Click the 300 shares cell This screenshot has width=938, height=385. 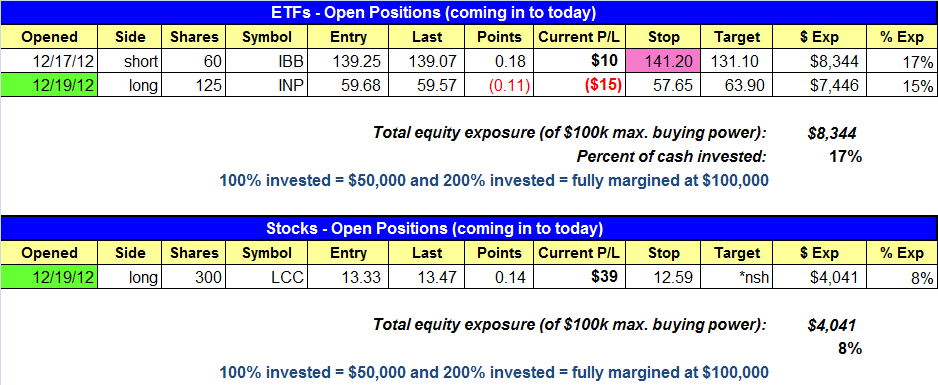pyautogui.click(x=193, y=277)
